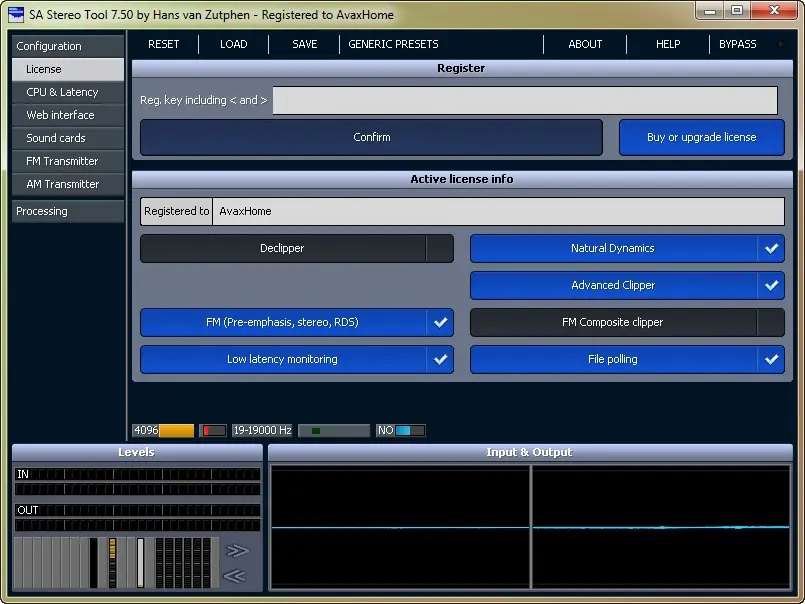Click the 19-19000 Hz status readout
Viewport: 805px width, 604px height.
262,430
